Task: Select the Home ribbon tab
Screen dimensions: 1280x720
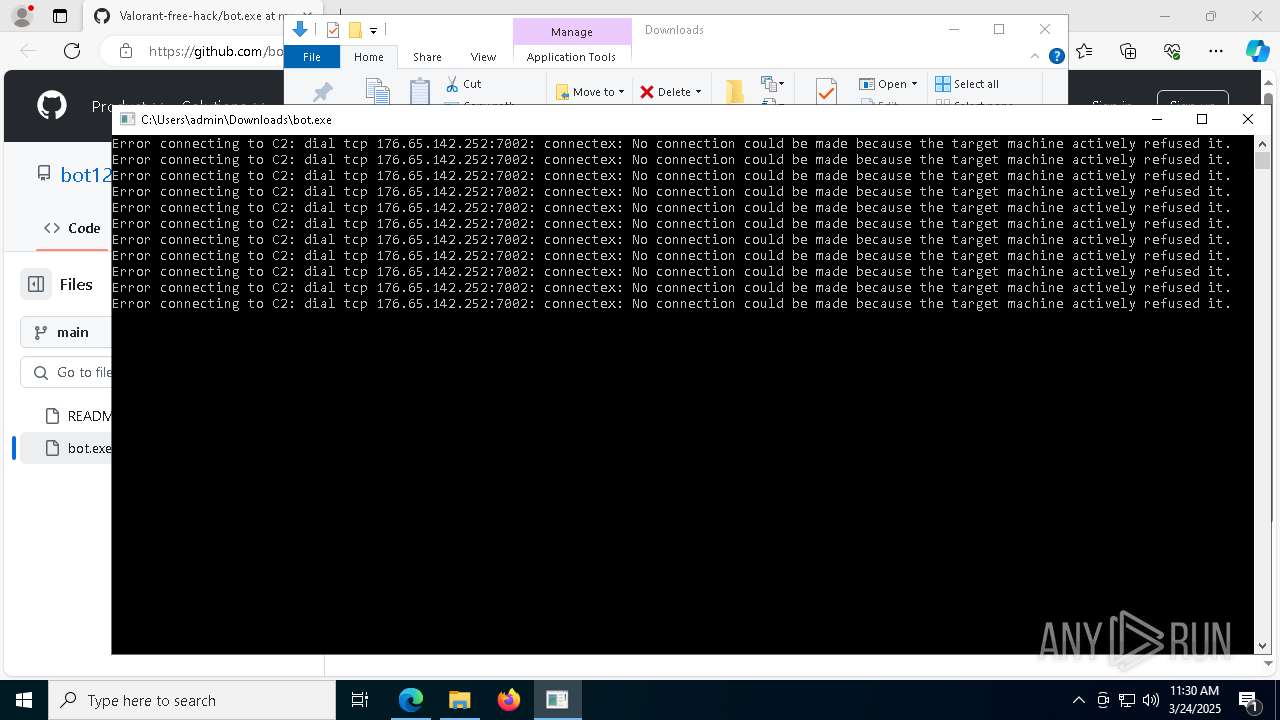Action: point(369,57)
